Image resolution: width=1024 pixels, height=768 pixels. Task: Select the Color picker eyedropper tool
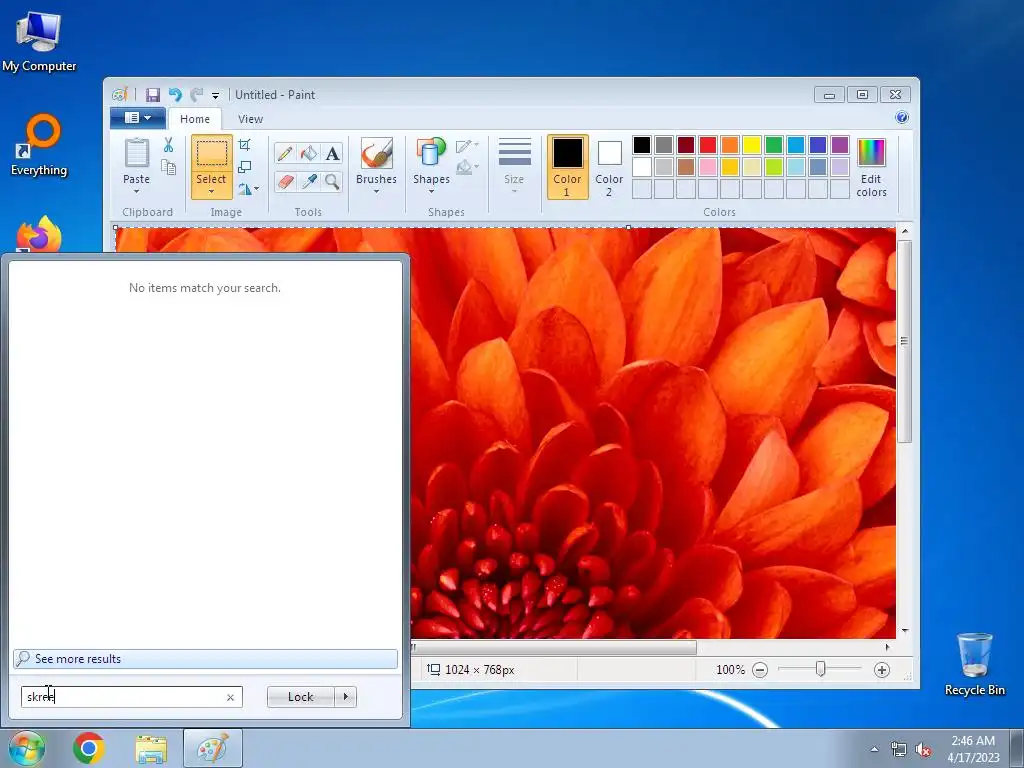click(308, 181)
